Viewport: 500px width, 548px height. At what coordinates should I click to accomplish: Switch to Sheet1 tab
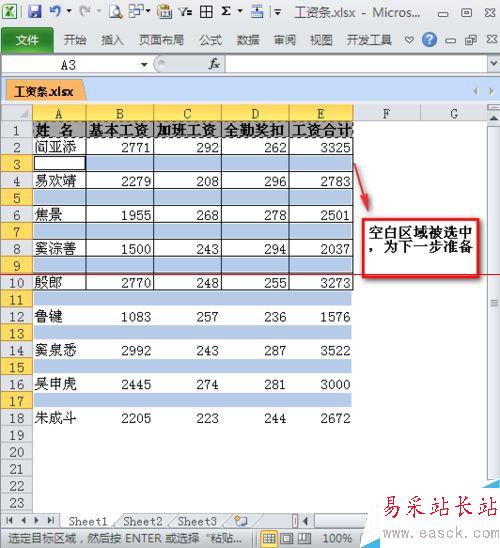pos(87,521)
